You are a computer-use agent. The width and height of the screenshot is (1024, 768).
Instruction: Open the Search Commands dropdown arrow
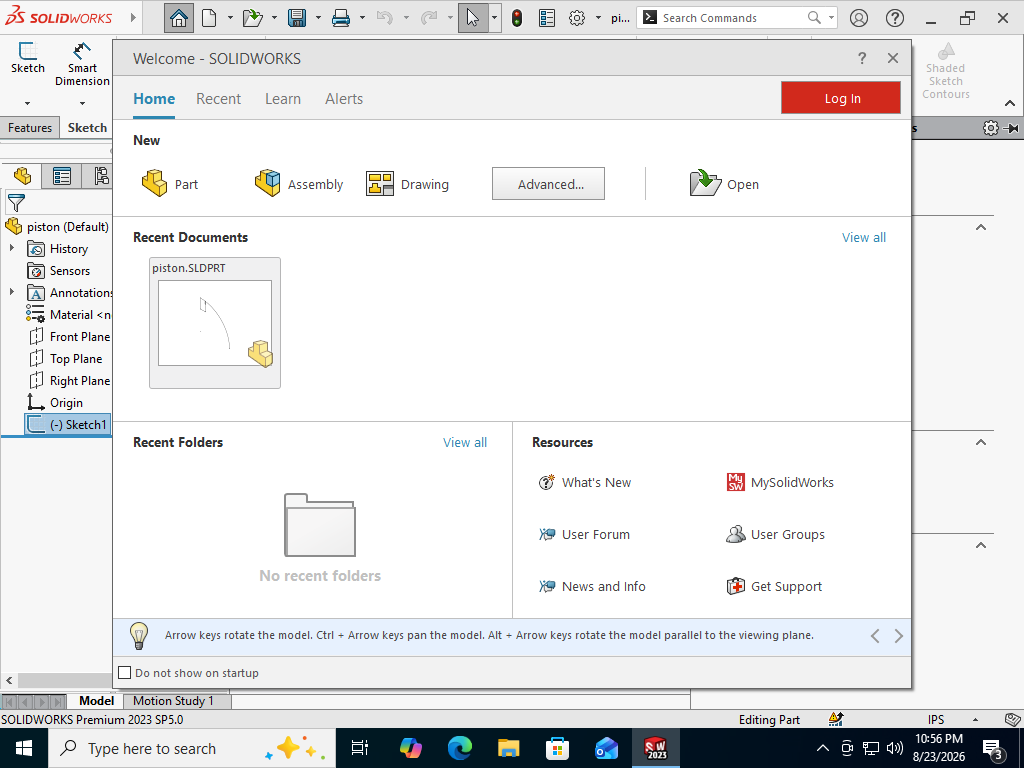pos(831,18)
